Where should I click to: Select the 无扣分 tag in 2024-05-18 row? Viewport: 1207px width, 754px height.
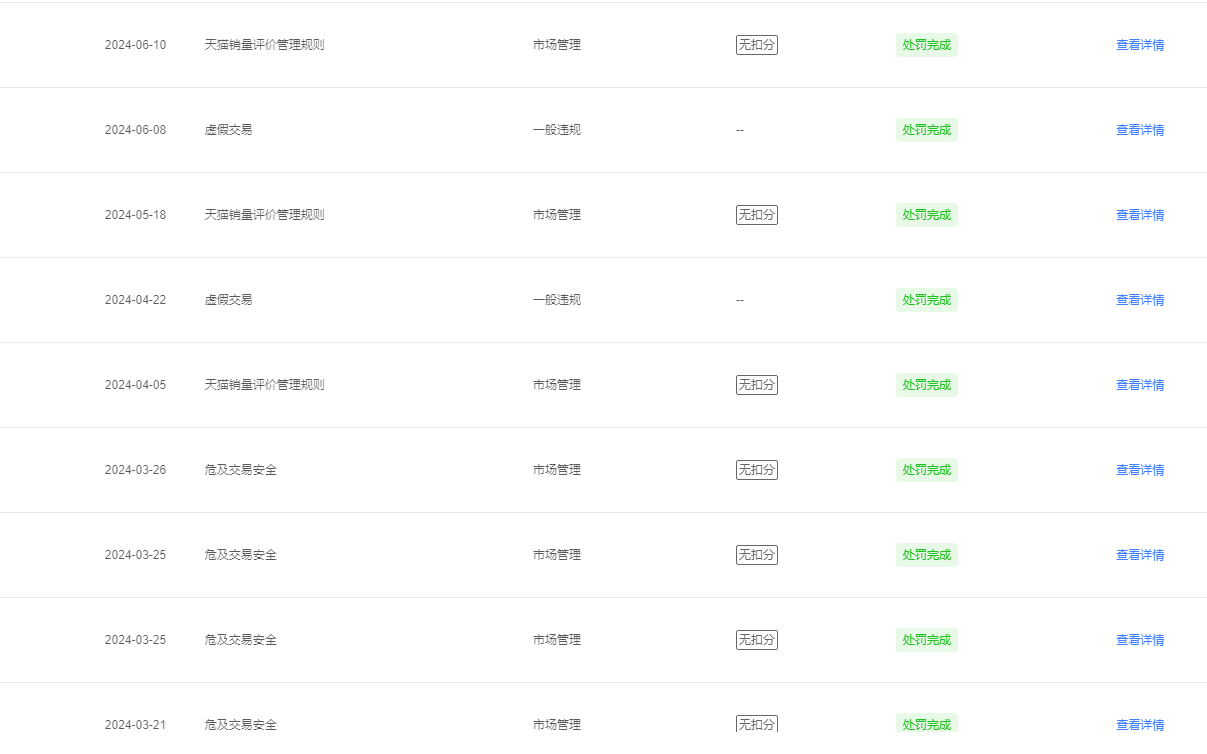(757, 215)
